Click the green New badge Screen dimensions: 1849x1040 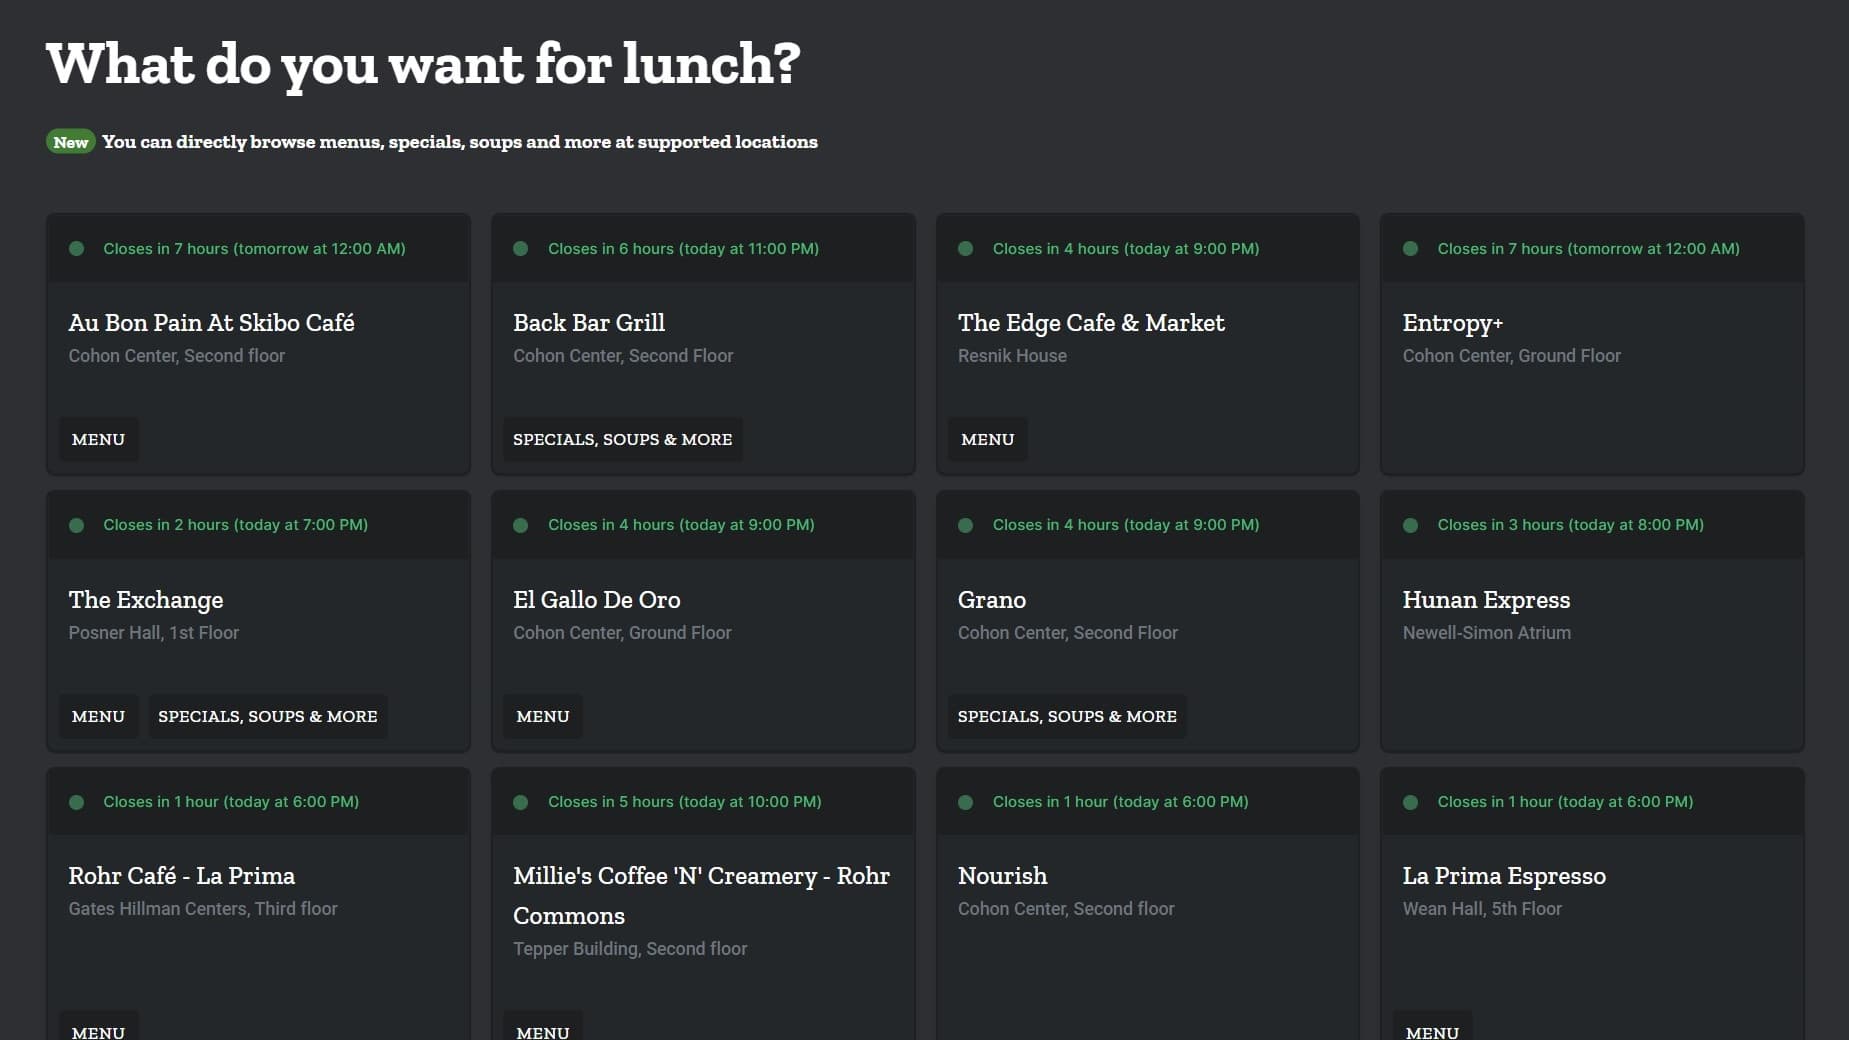[70, 142]
